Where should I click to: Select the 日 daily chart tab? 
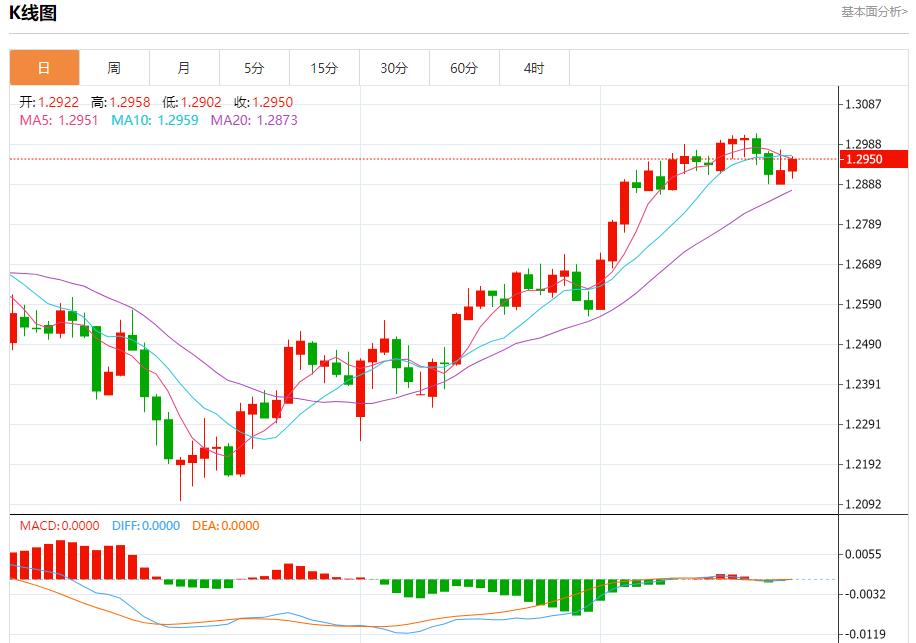(x=44, y=68)
